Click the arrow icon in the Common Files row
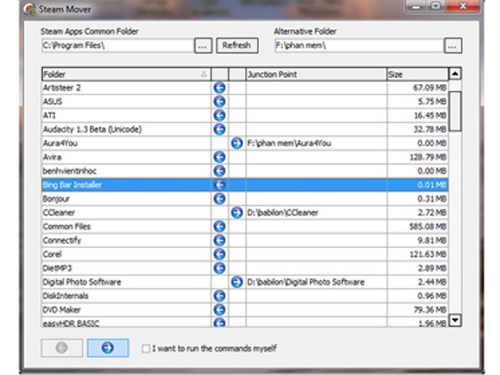This screenshot has width=500, height=375. coord(219,226)
